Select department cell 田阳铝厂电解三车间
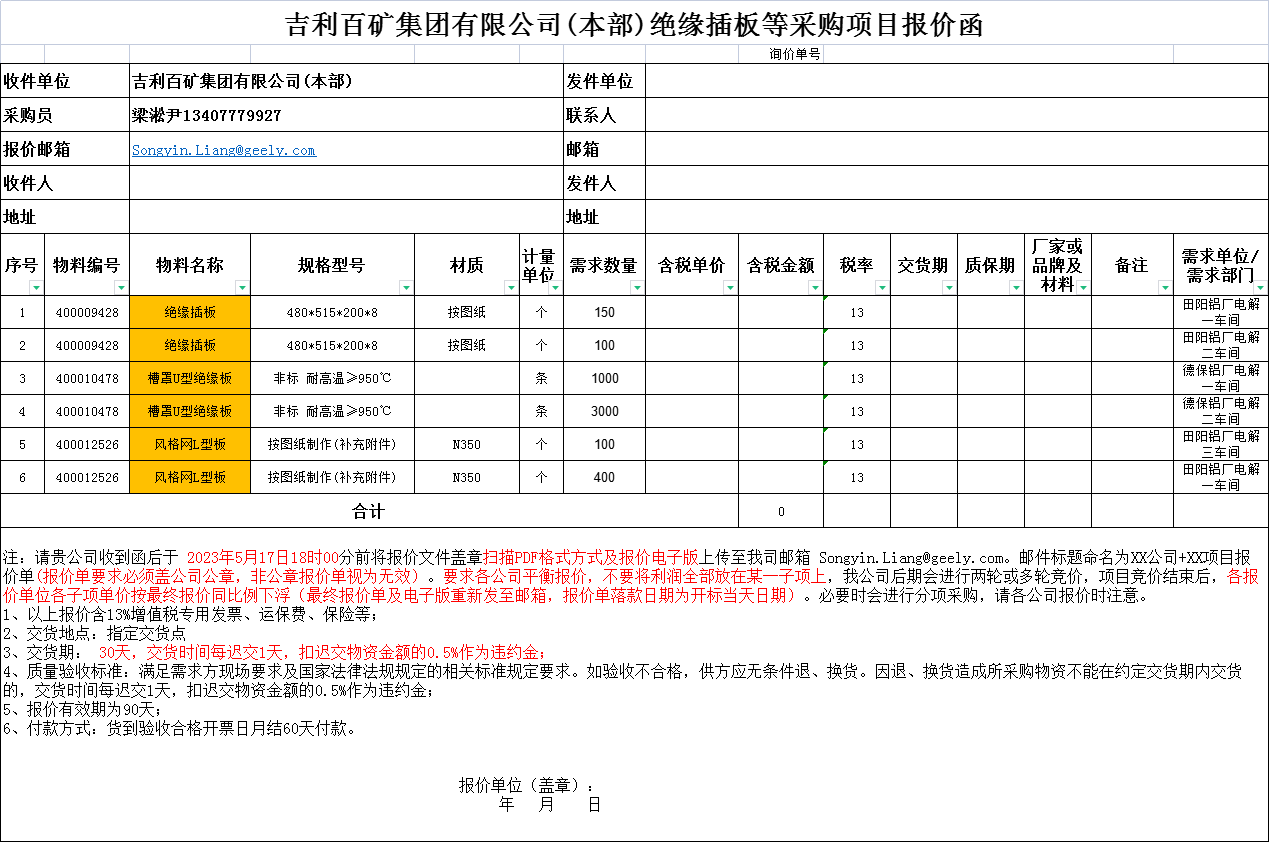This screenshot has width=1269, height=842. pyautogui.click(x=1220, y=444)
